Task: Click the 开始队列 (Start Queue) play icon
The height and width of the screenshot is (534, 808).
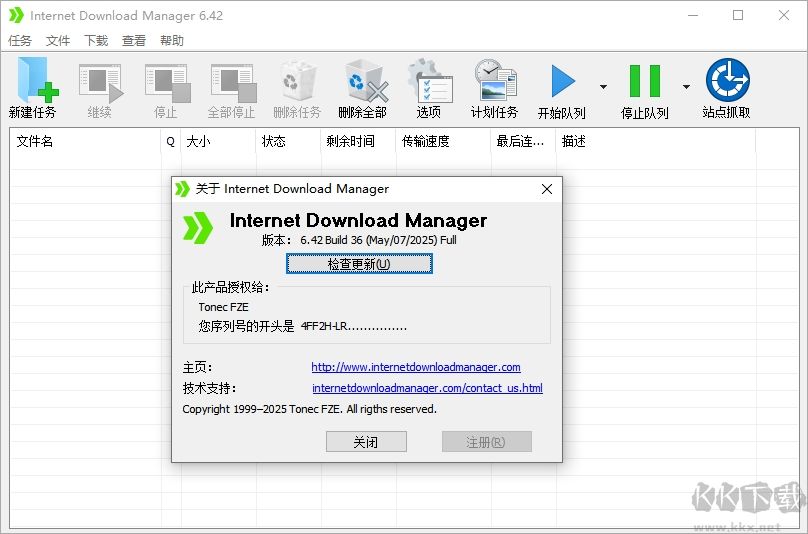Action: pyautogui.click(x=562, y=82)
